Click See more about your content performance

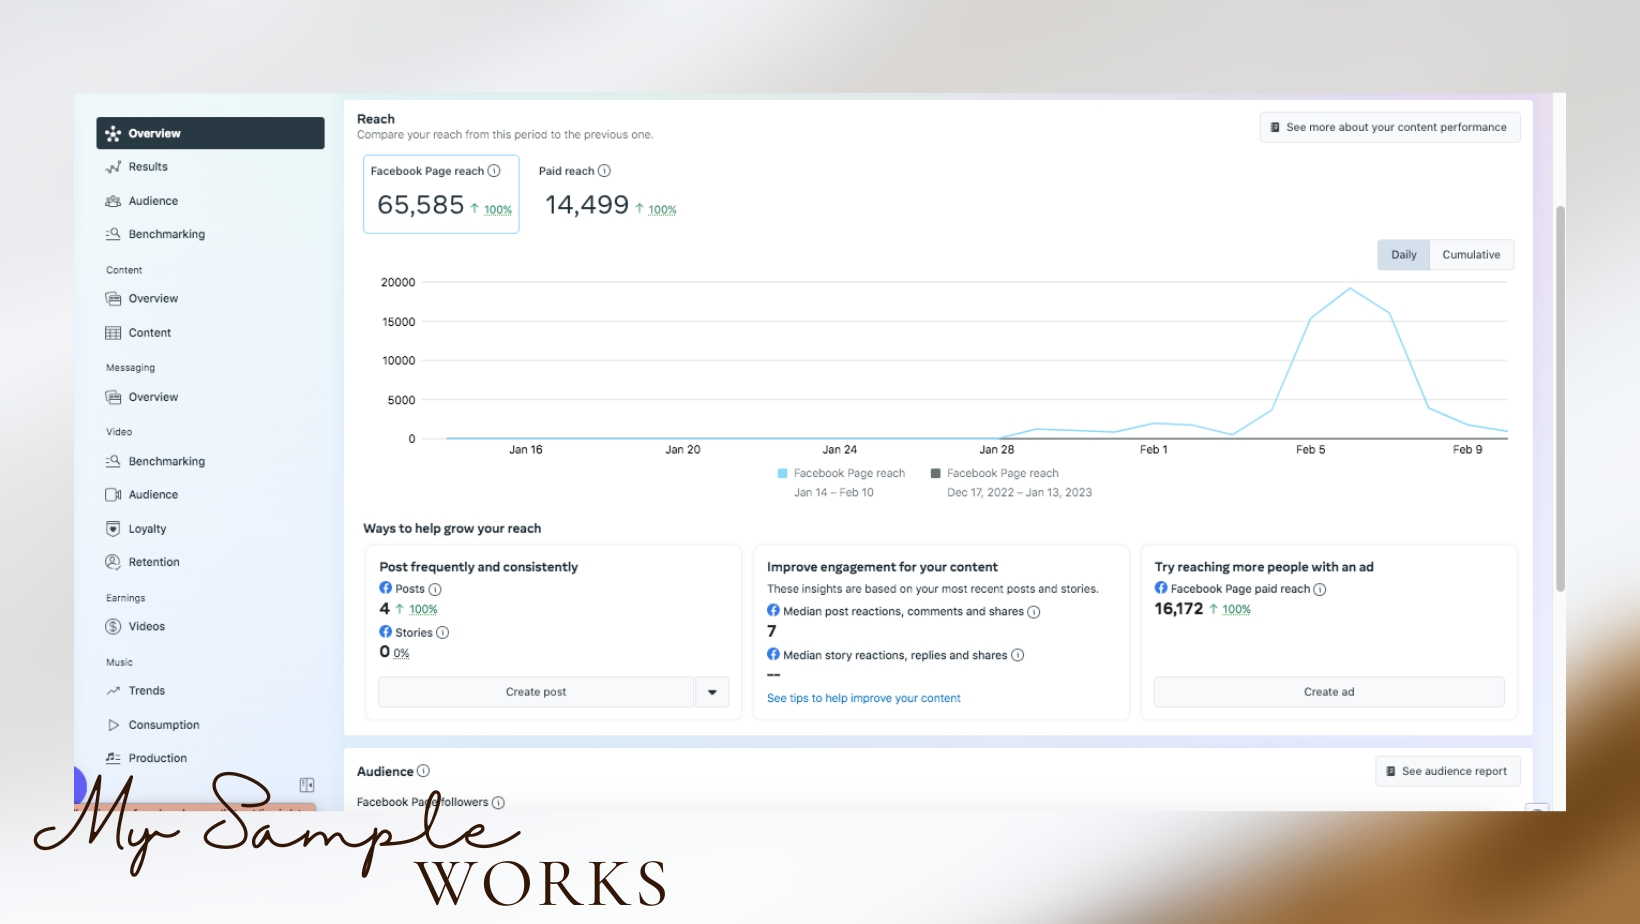pyautogui.click(x=1390, y=127)
